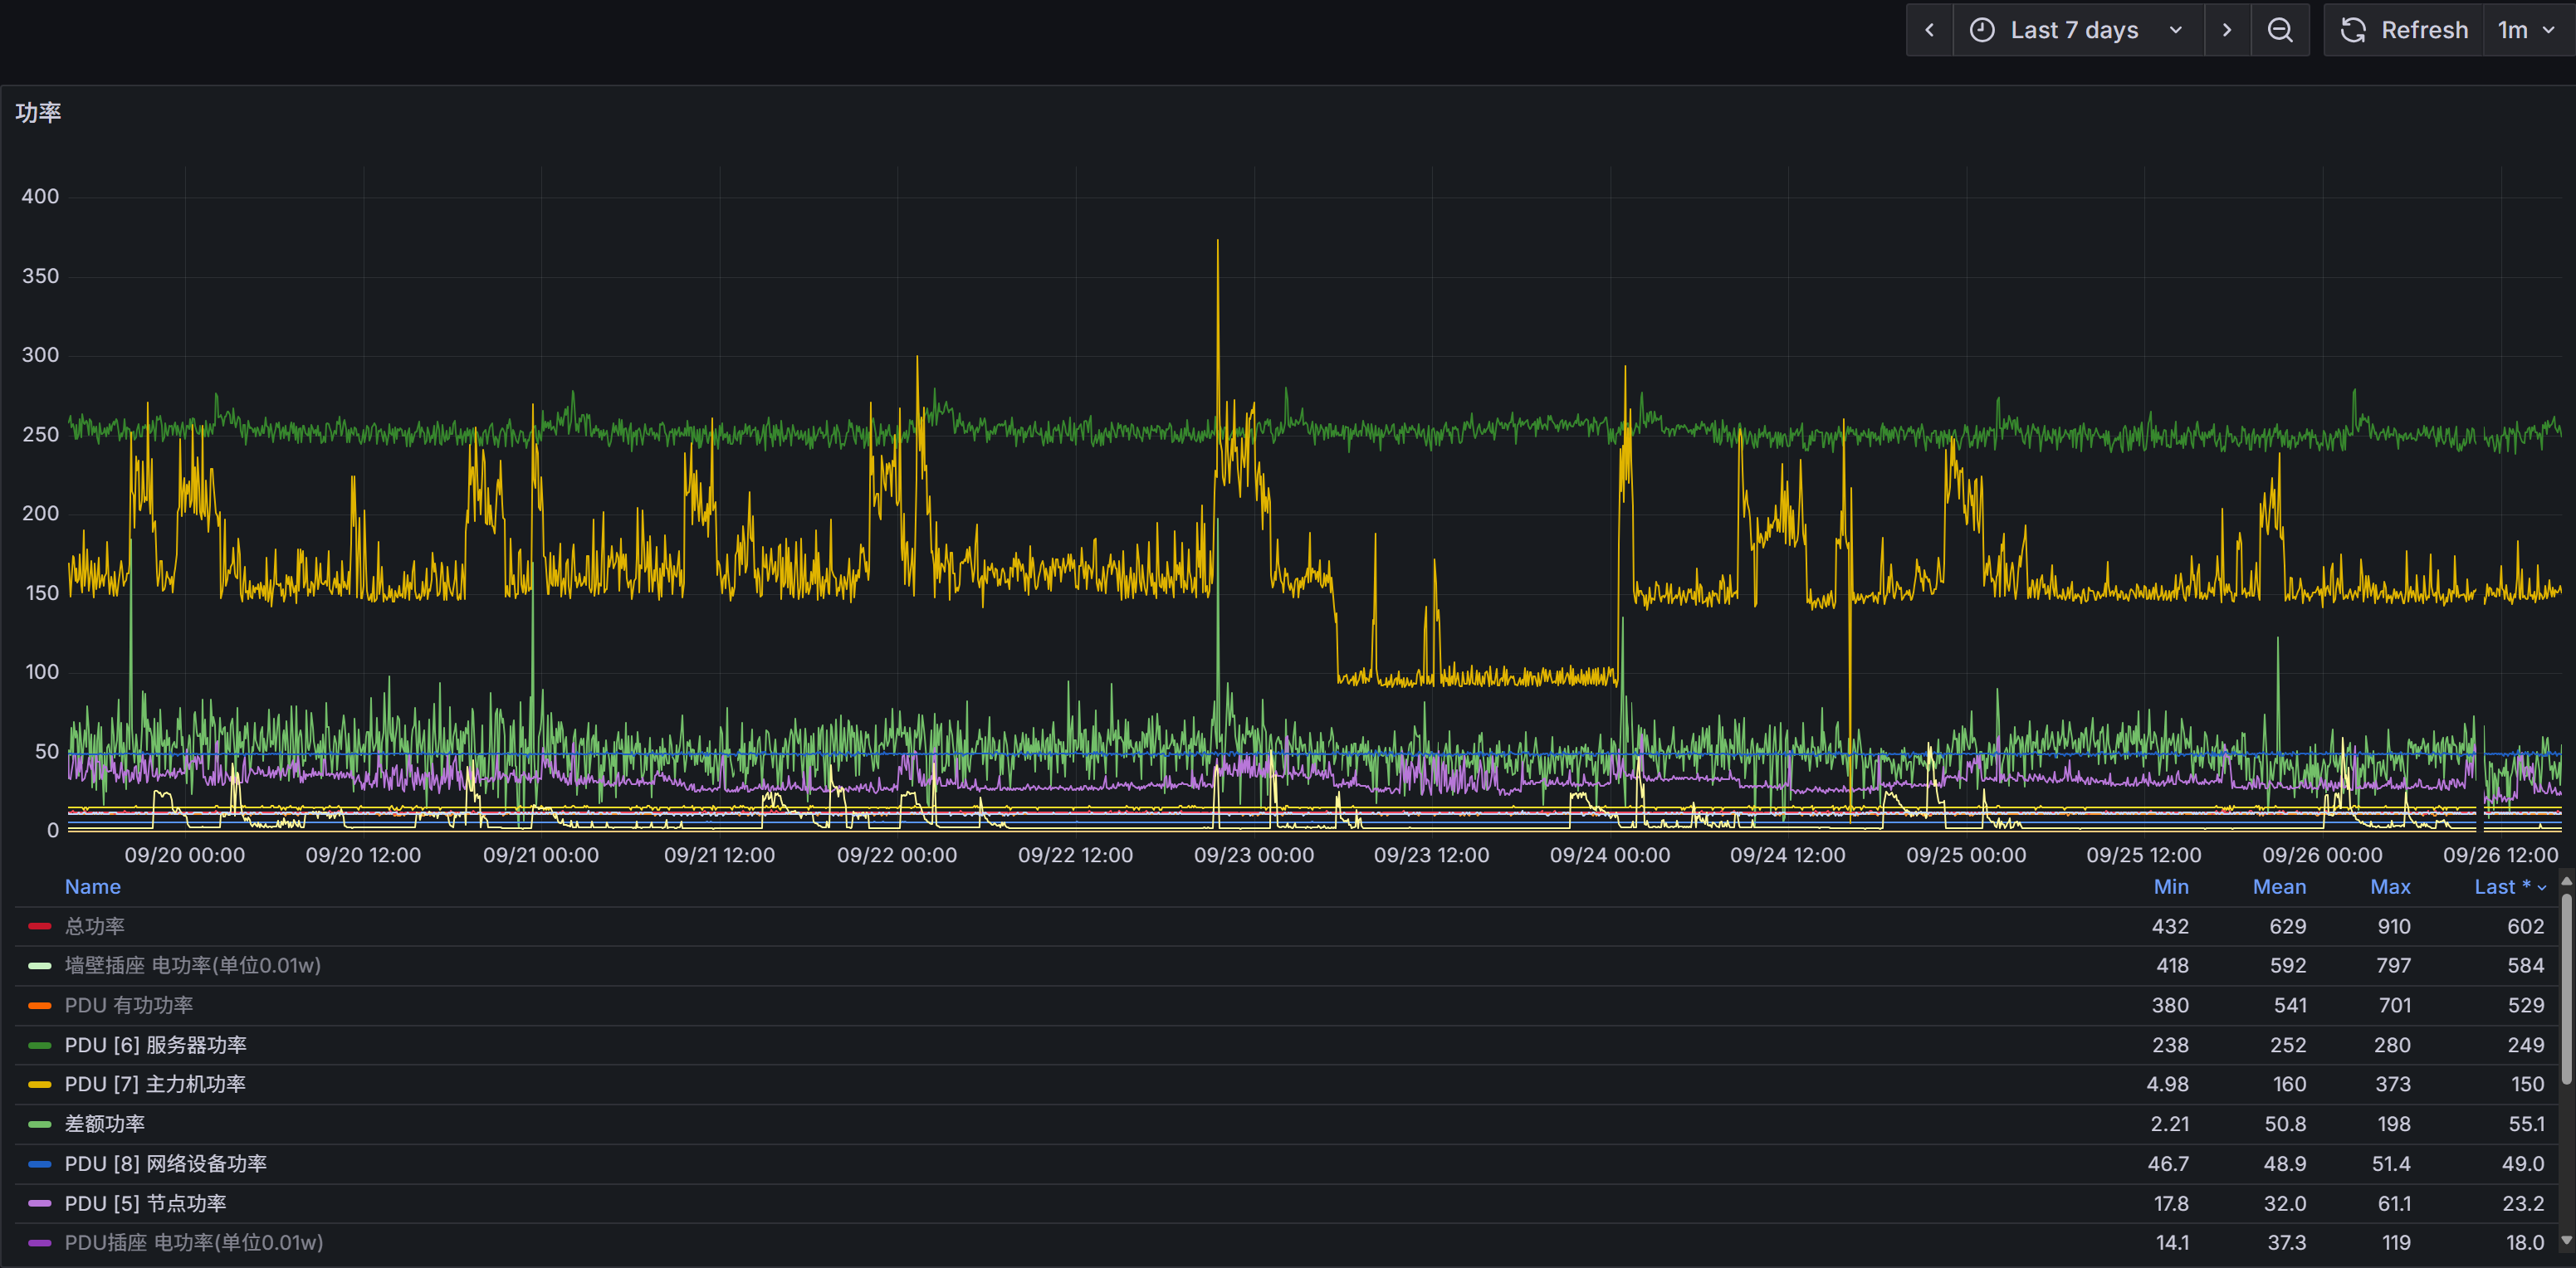Open the 1m refresh interval dropdown
The width and height of the screenshot is (2576, 1268).
[2526, 30]
